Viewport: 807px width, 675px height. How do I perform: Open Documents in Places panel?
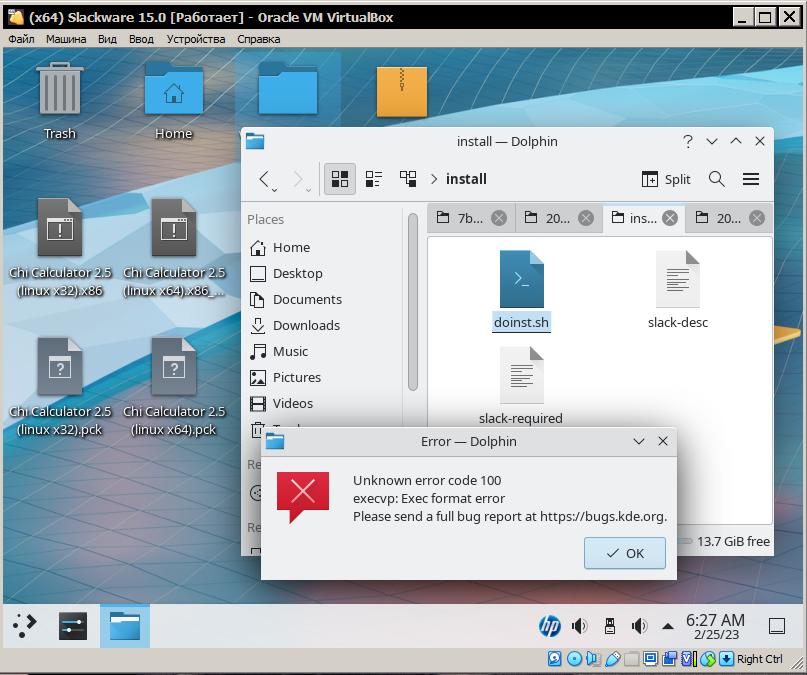pos(324,299)
